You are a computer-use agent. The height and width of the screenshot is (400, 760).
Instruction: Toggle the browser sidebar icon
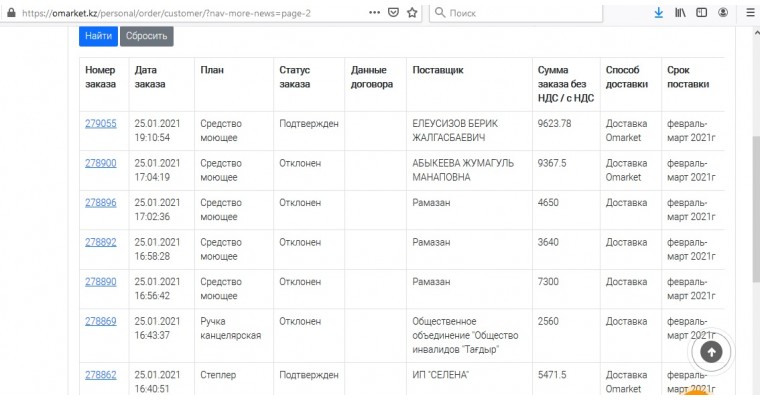pos(702,13)
